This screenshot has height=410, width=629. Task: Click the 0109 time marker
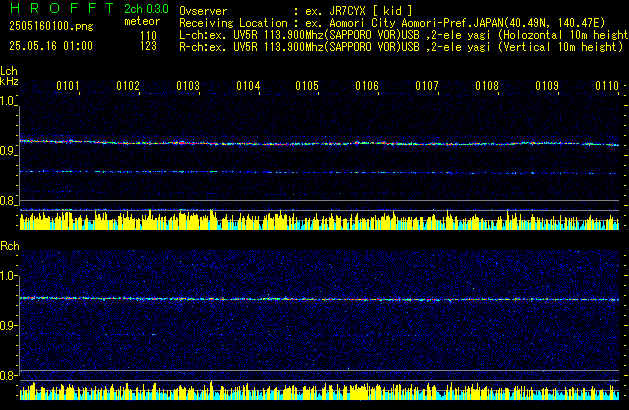click(547, 86)
